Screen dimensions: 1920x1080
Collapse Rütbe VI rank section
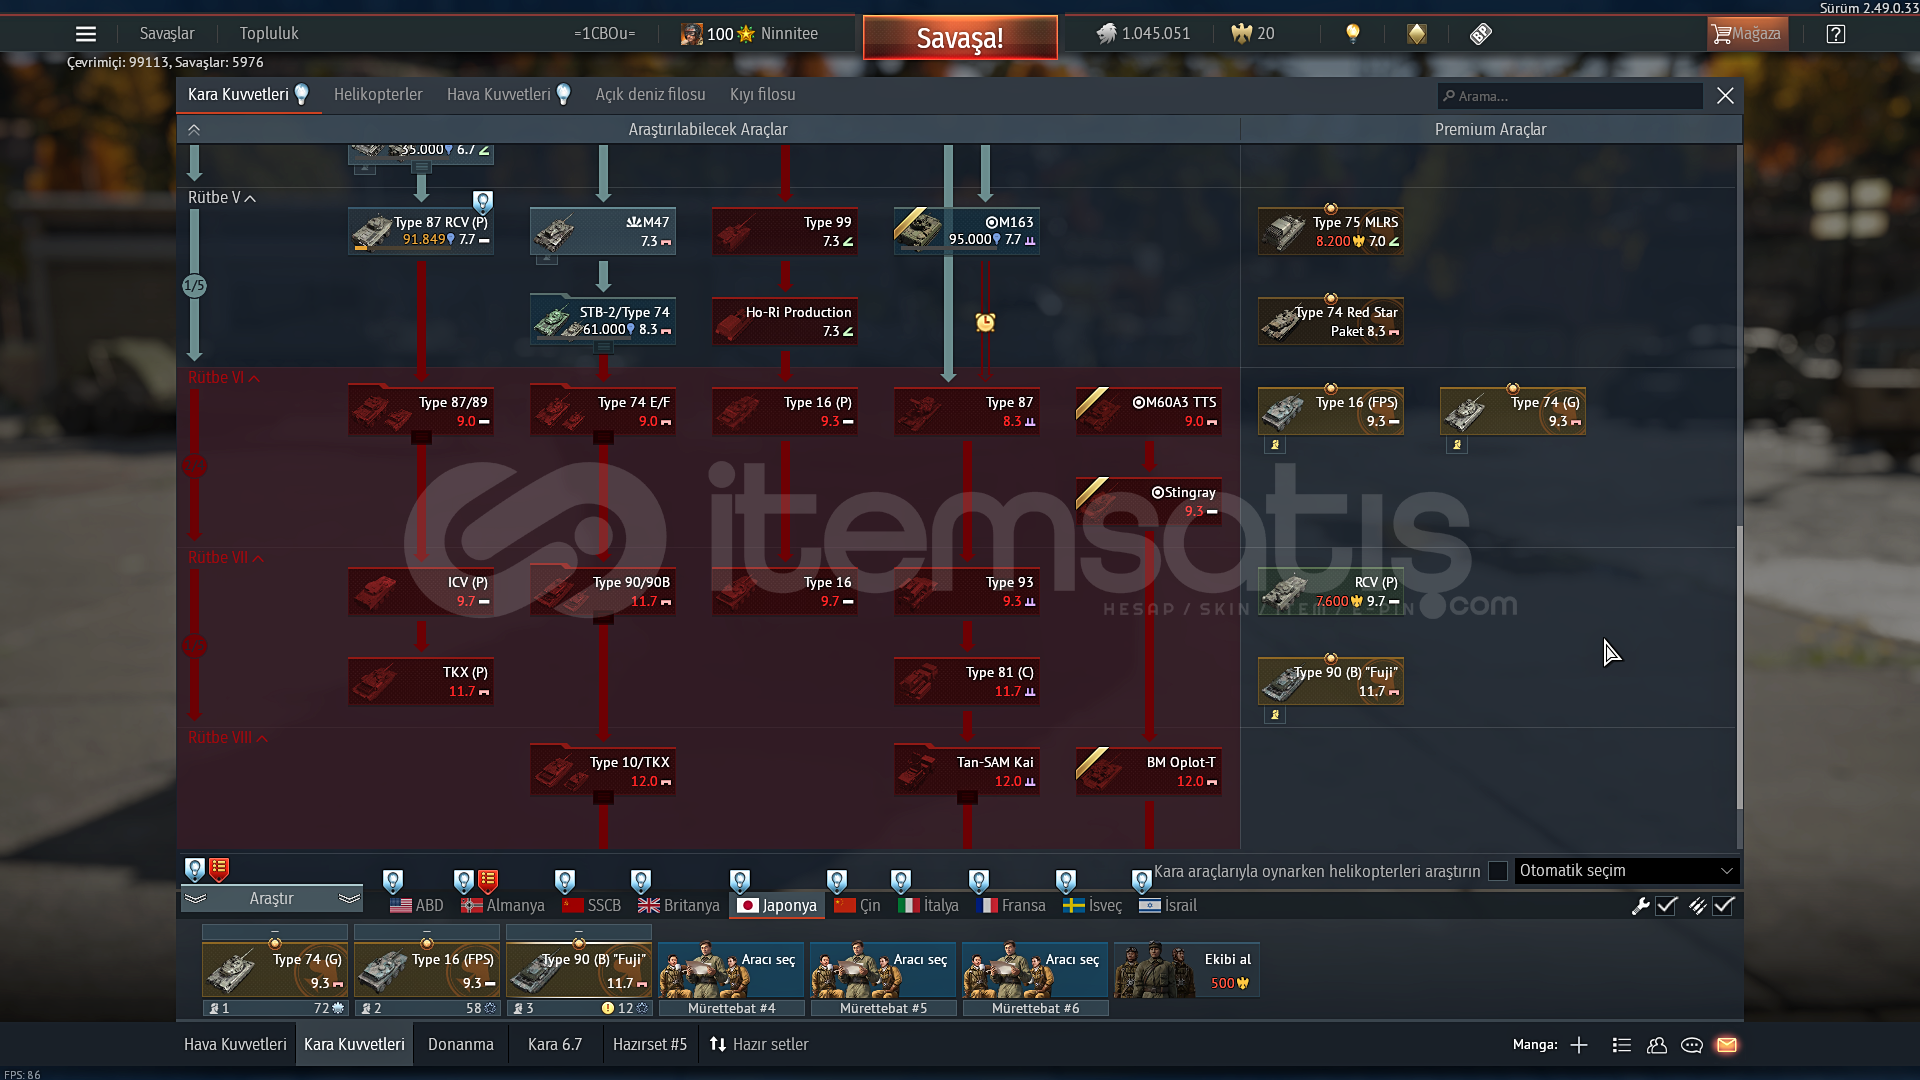[x=224, y=378]
